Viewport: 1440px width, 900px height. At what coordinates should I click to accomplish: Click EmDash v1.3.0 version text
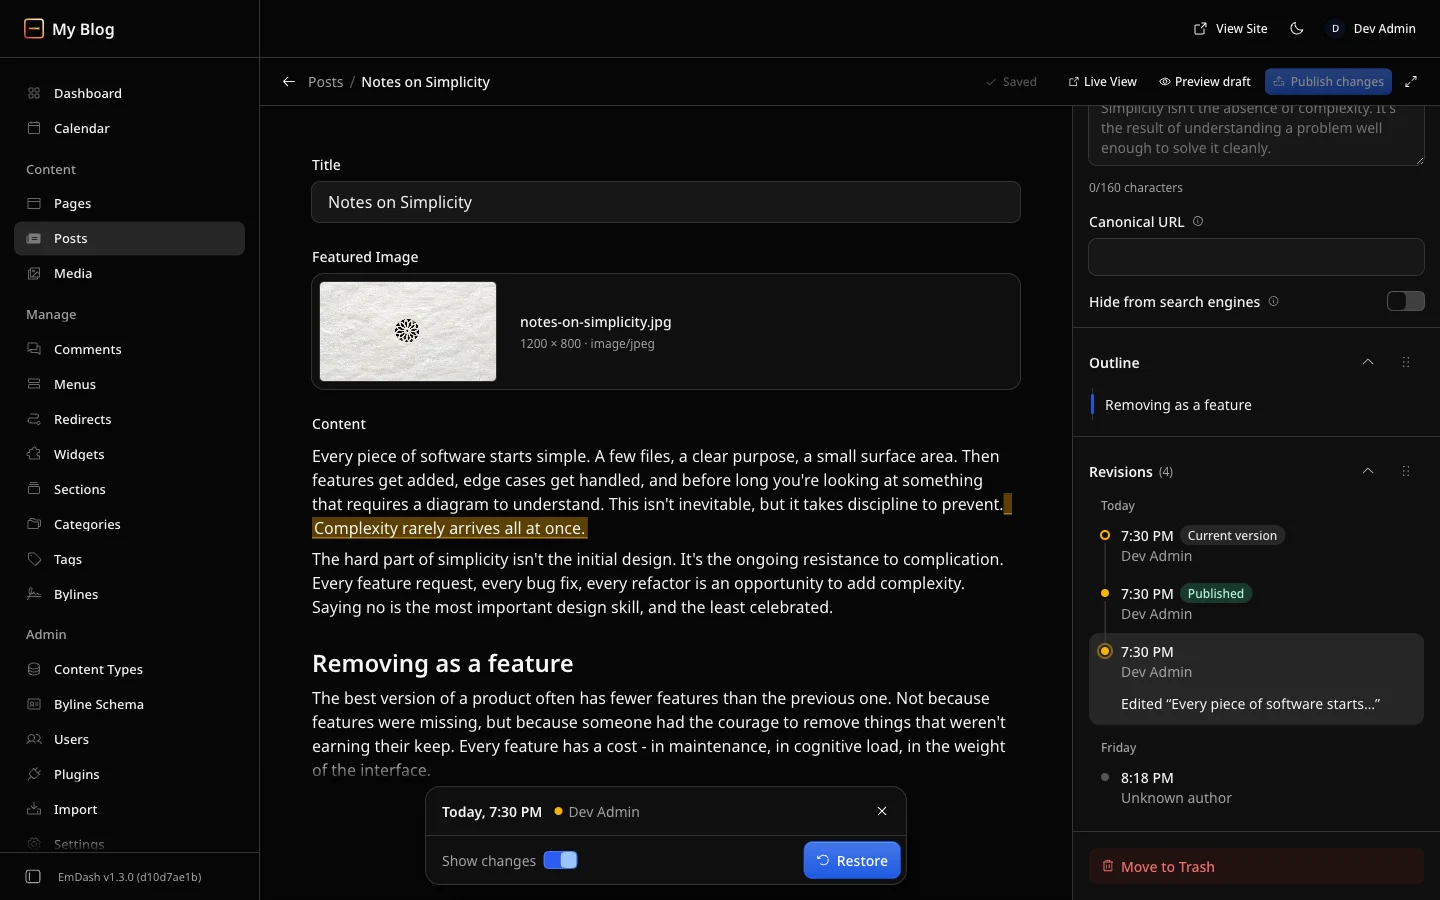click(130, 877)
